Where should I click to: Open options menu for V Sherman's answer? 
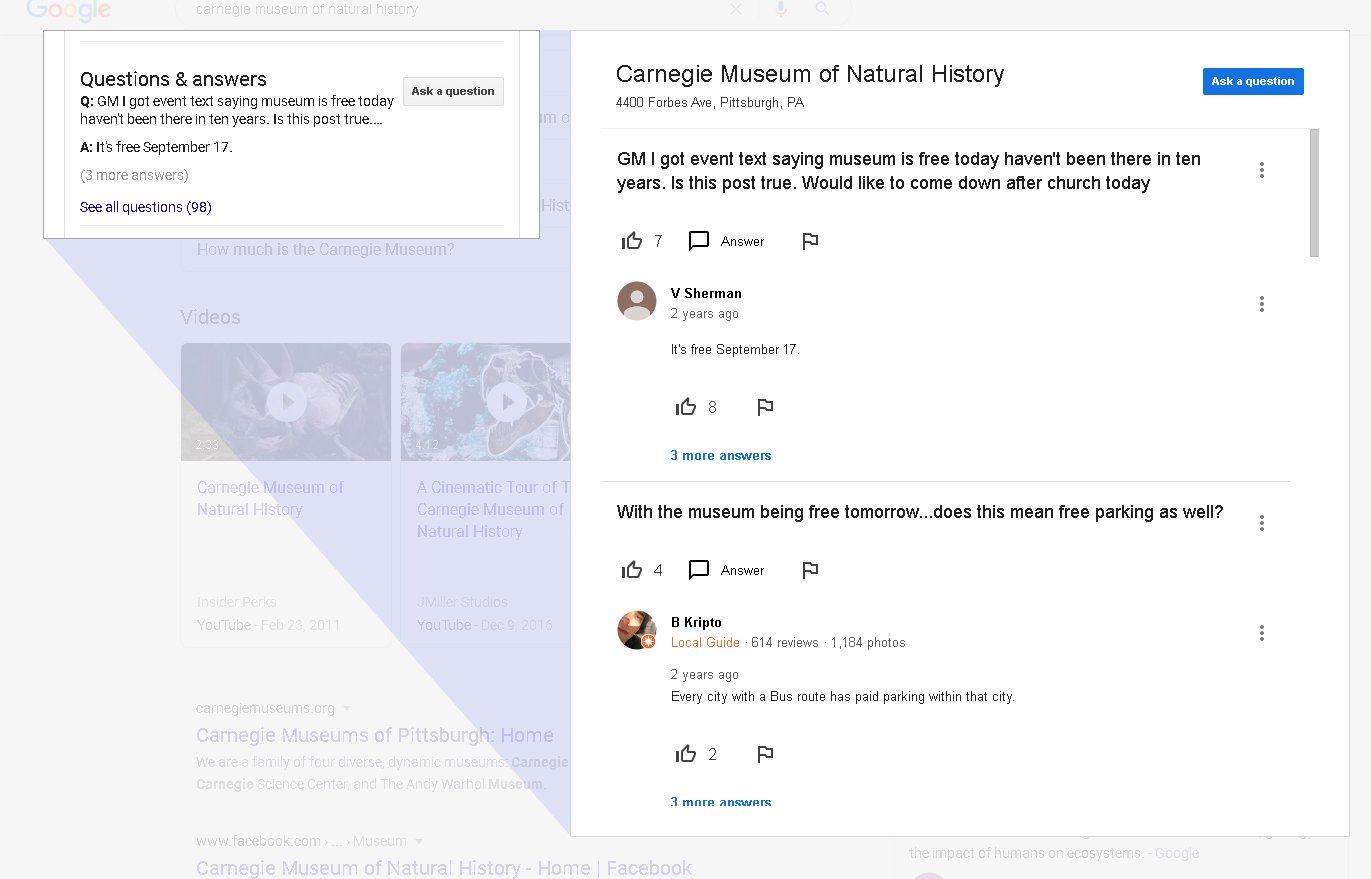(x=1262, y=304)
